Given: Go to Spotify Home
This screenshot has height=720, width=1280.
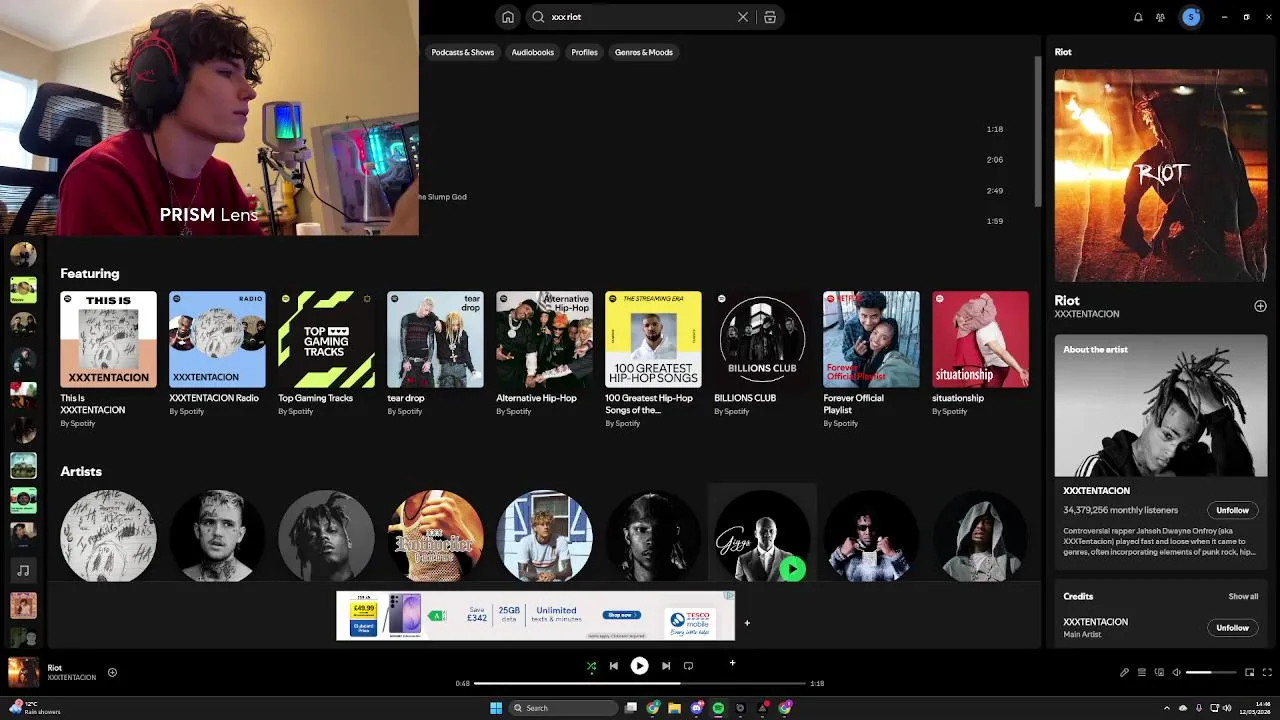Looking at the screenshot, I should (508, 17).
